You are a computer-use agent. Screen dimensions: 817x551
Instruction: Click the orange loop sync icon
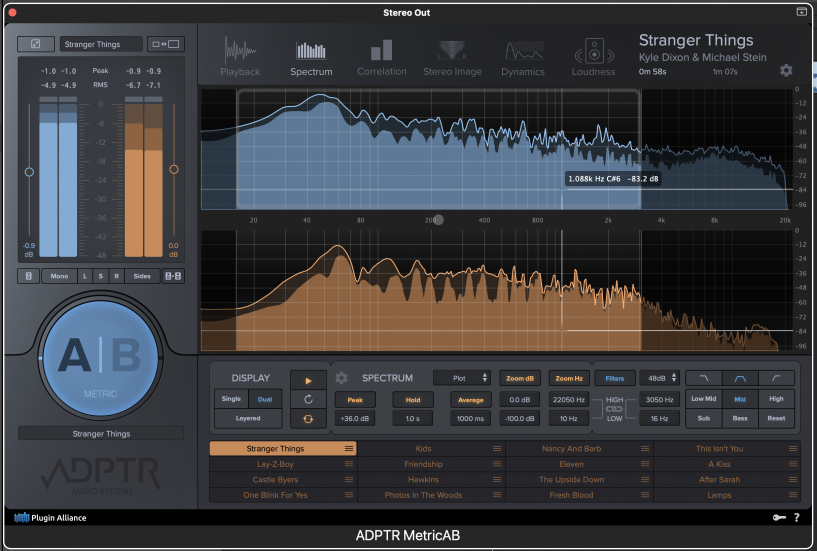tap(308, 419)
